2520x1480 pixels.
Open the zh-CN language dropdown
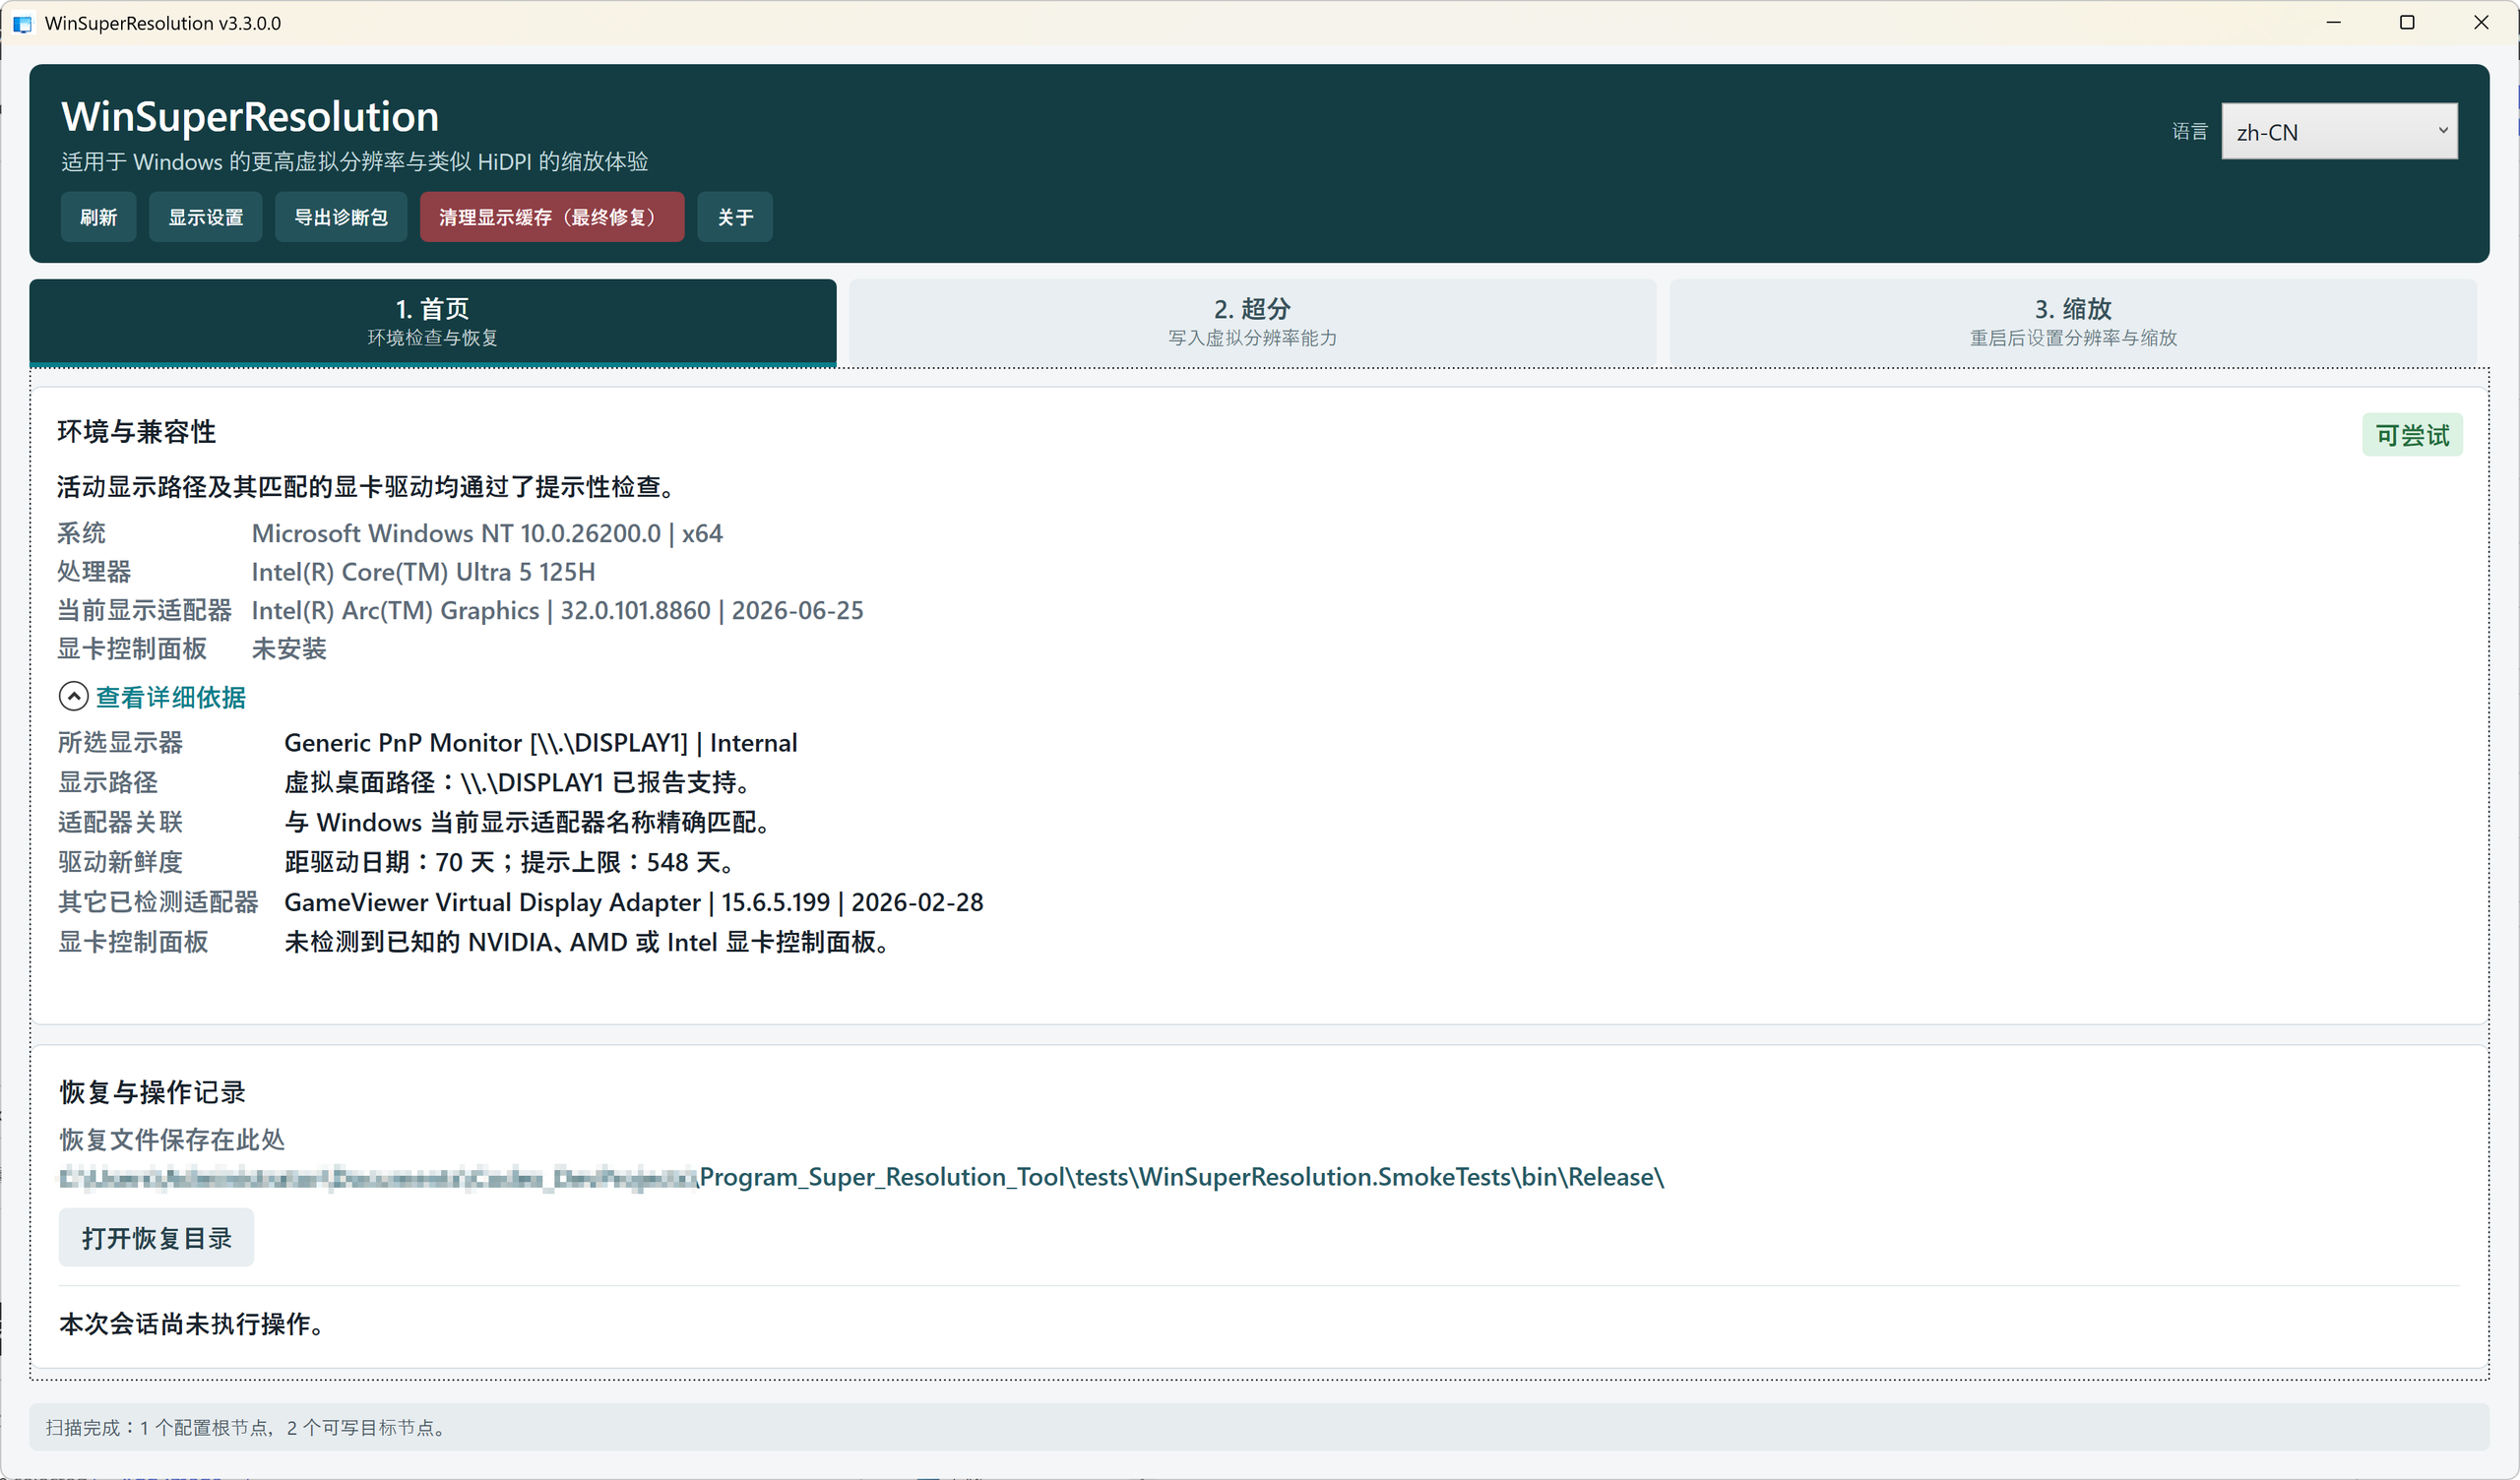tap(2339, 131)
